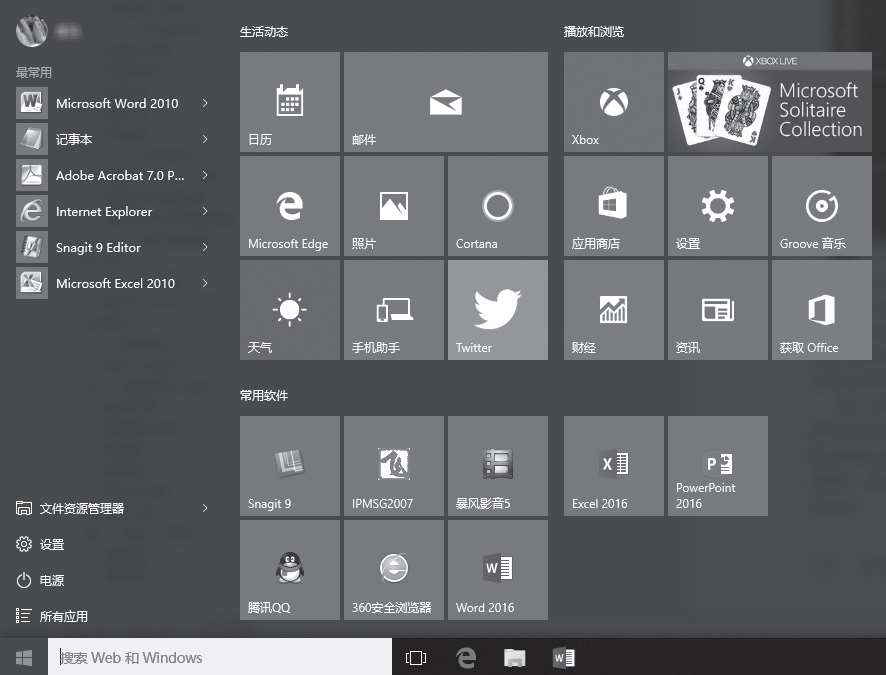Image resolution: width=886 pixels, height=675 pixels.
Task: Click the Search Web and Windows box
Action: [x=220, y=657]
